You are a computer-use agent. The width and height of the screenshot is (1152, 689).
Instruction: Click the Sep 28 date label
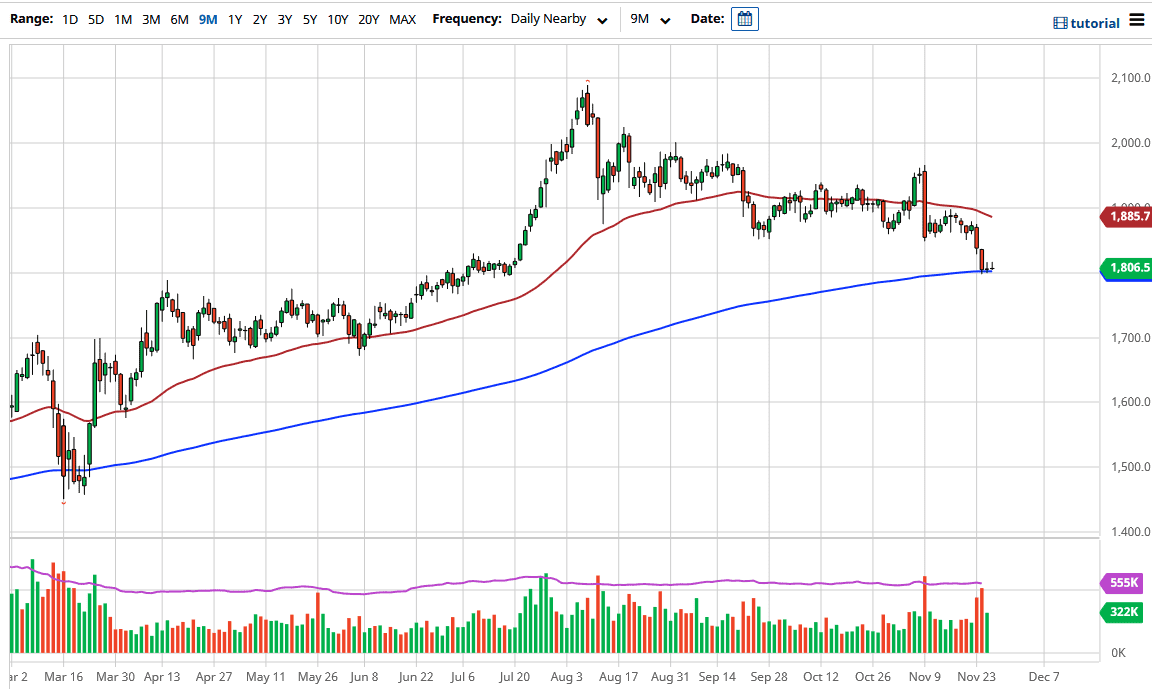point(769,677)
